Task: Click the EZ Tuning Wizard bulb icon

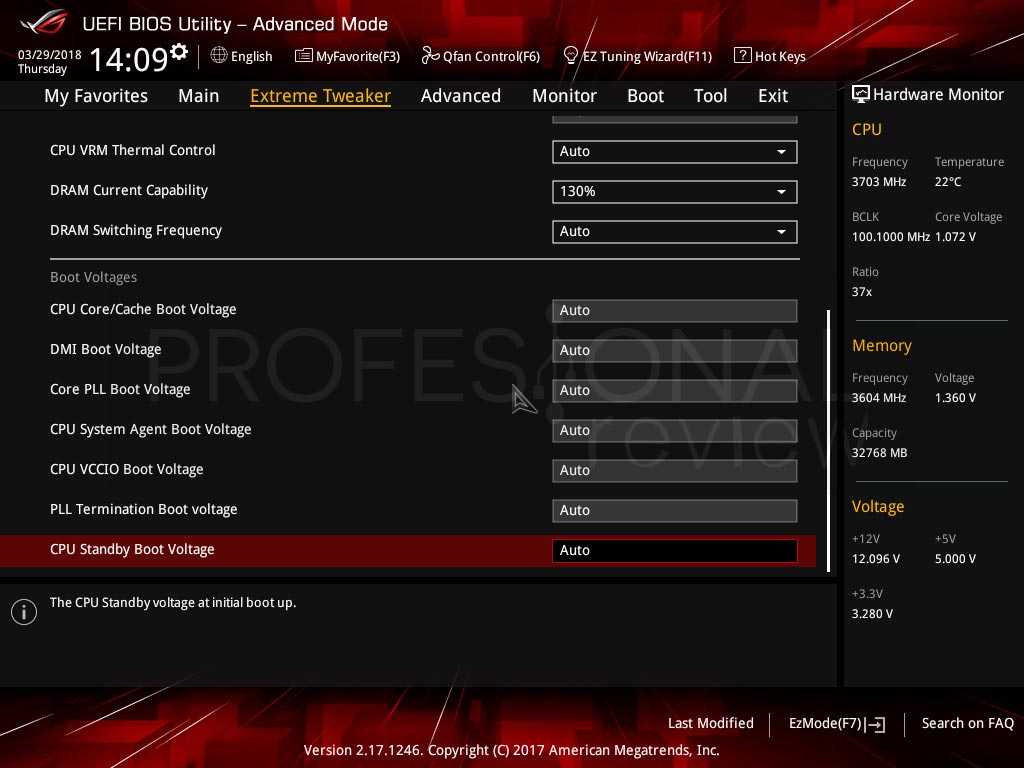Action: [x=570, y=56]
